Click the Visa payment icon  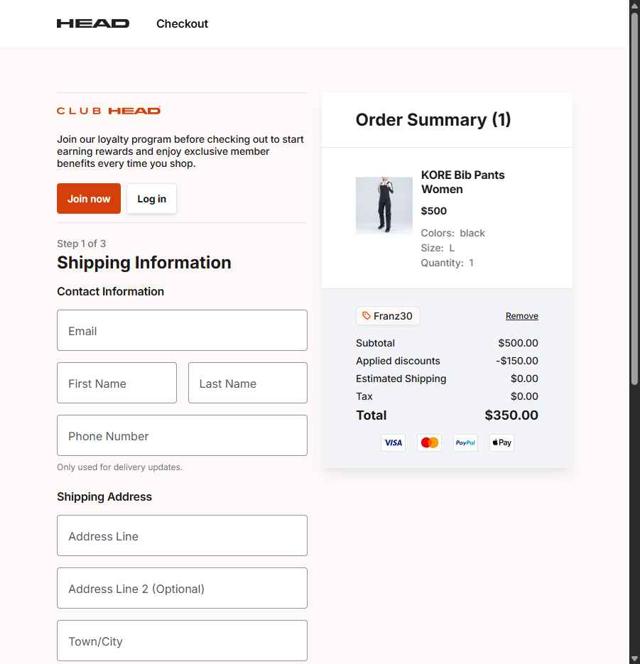pos(393,442)
